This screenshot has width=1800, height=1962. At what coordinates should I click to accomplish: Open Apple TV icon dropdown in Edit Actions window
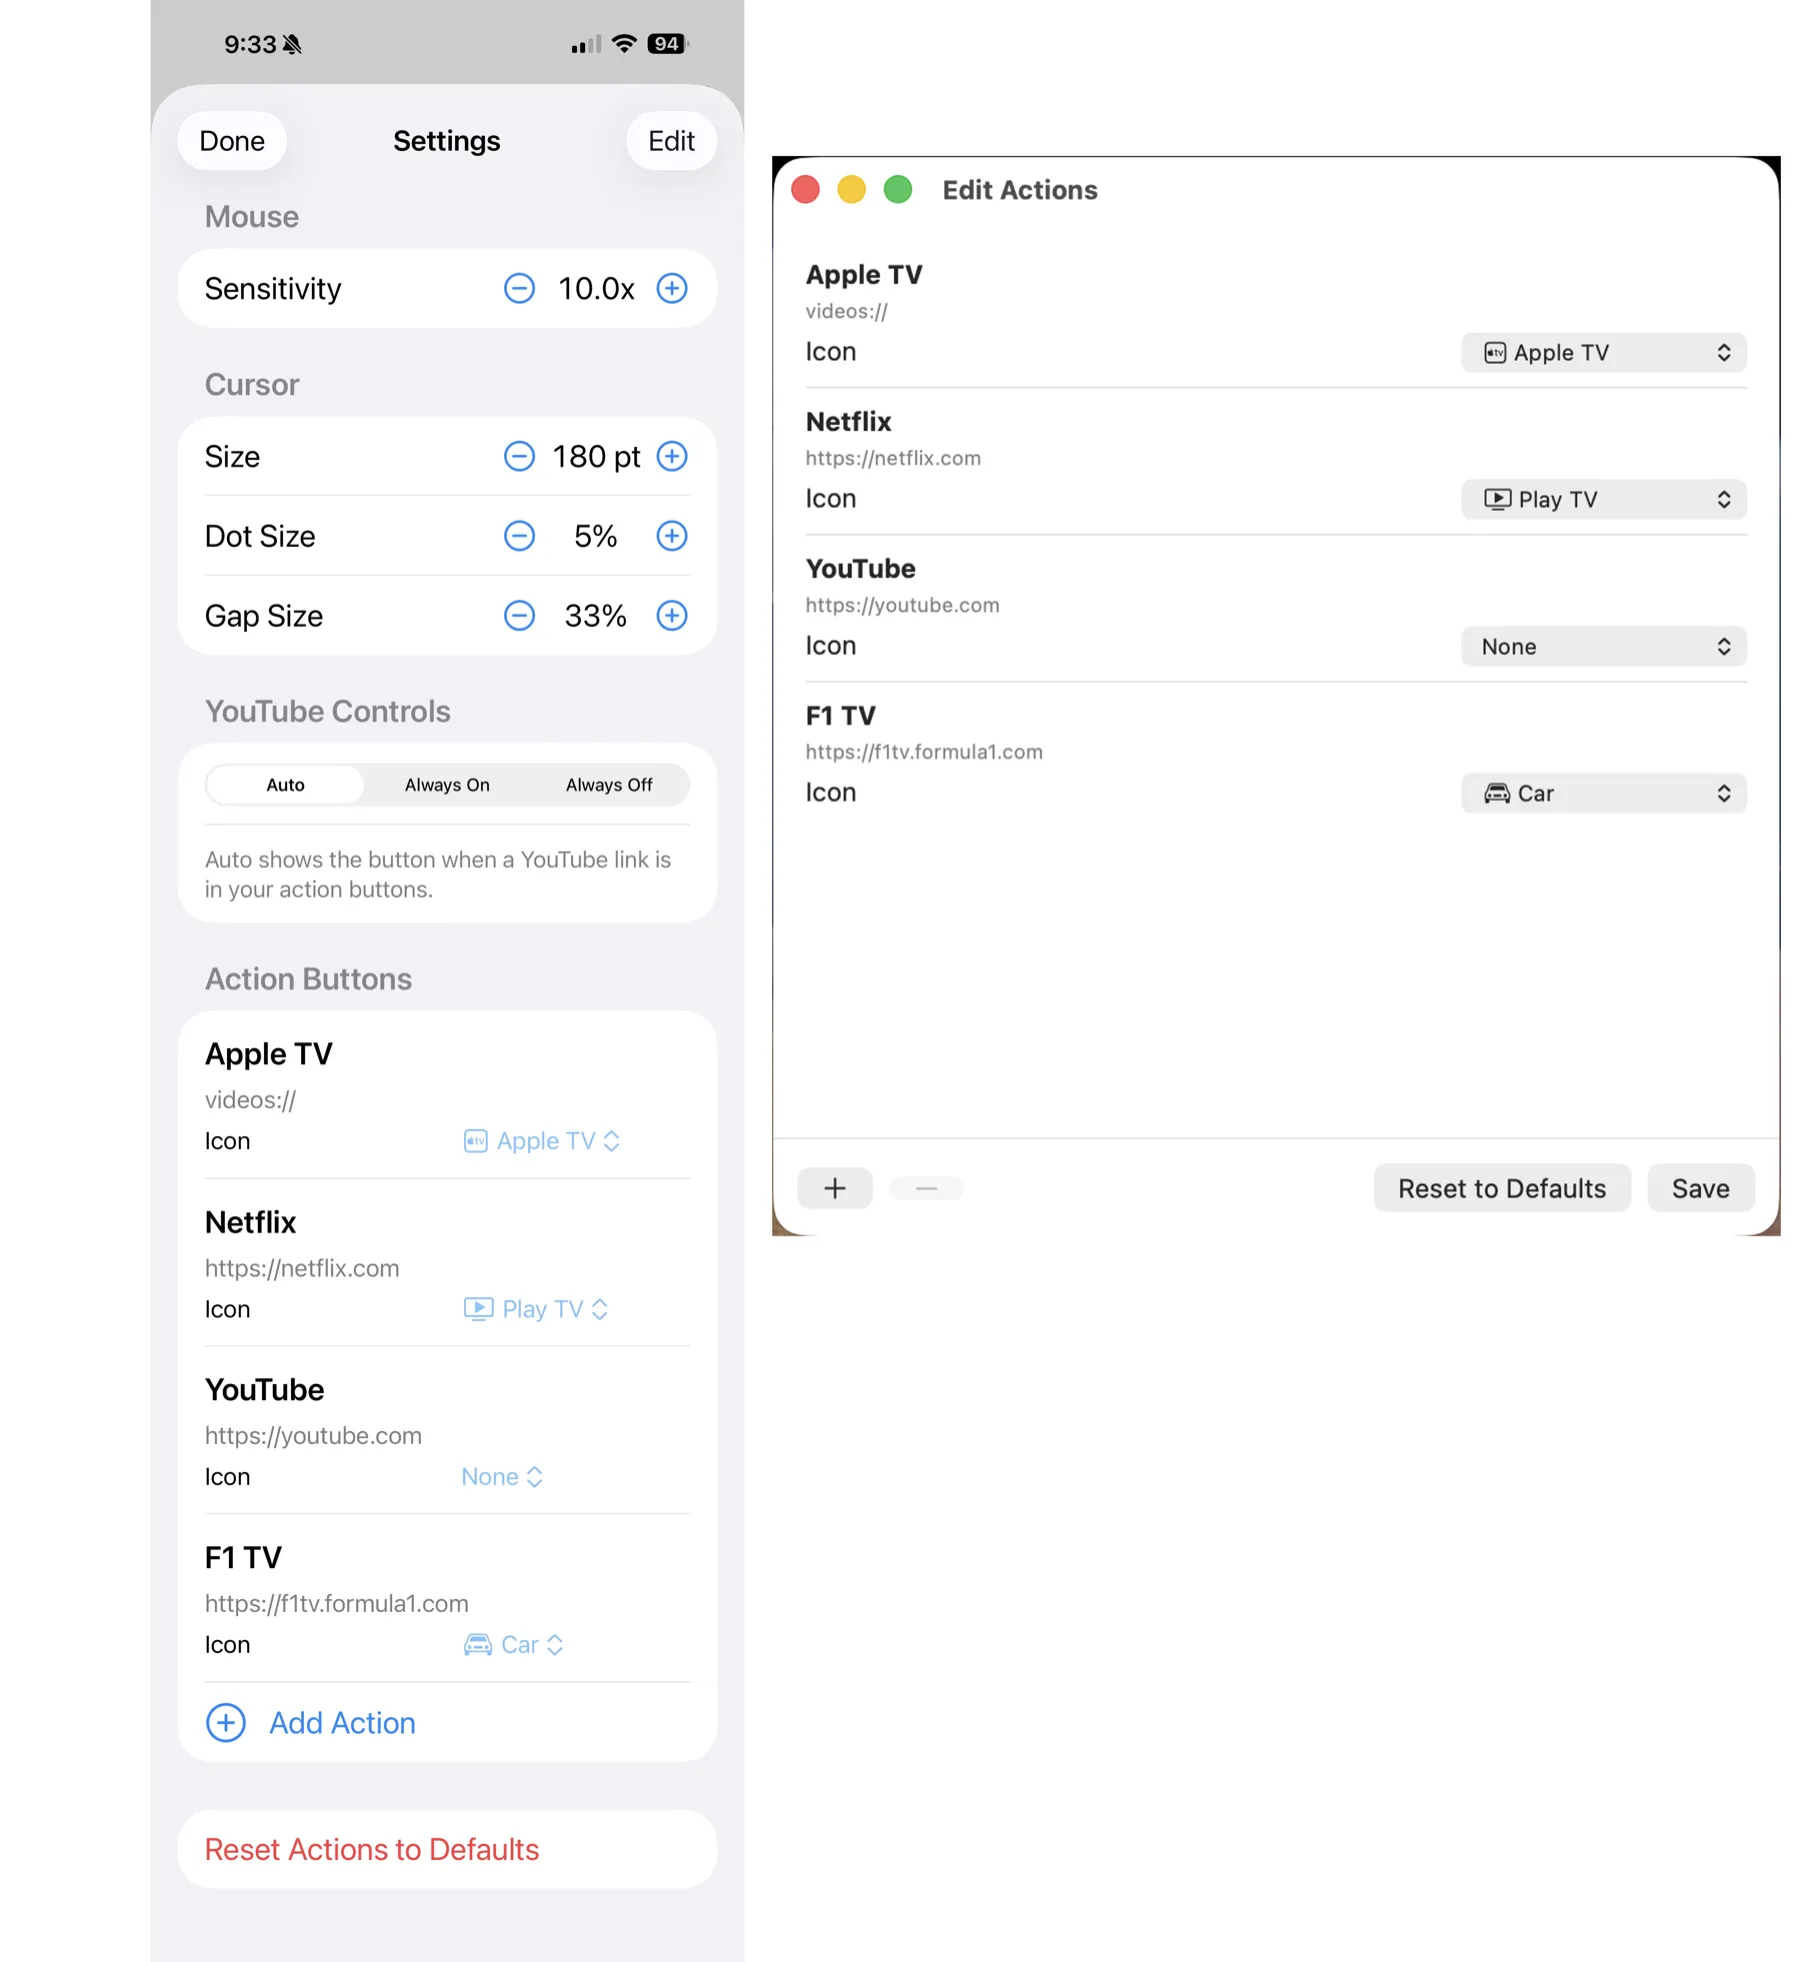coord(1604,353)
